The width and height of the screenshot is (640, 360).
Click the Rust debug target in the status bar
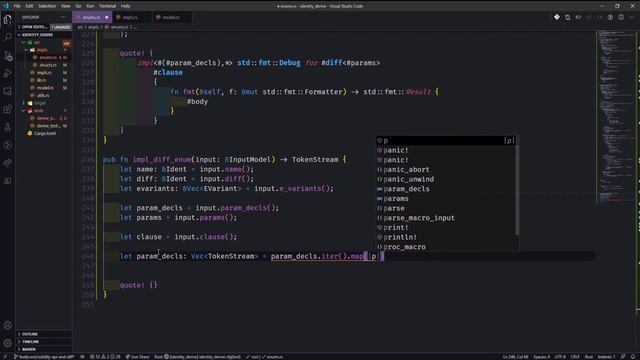(x=197, y=357)
